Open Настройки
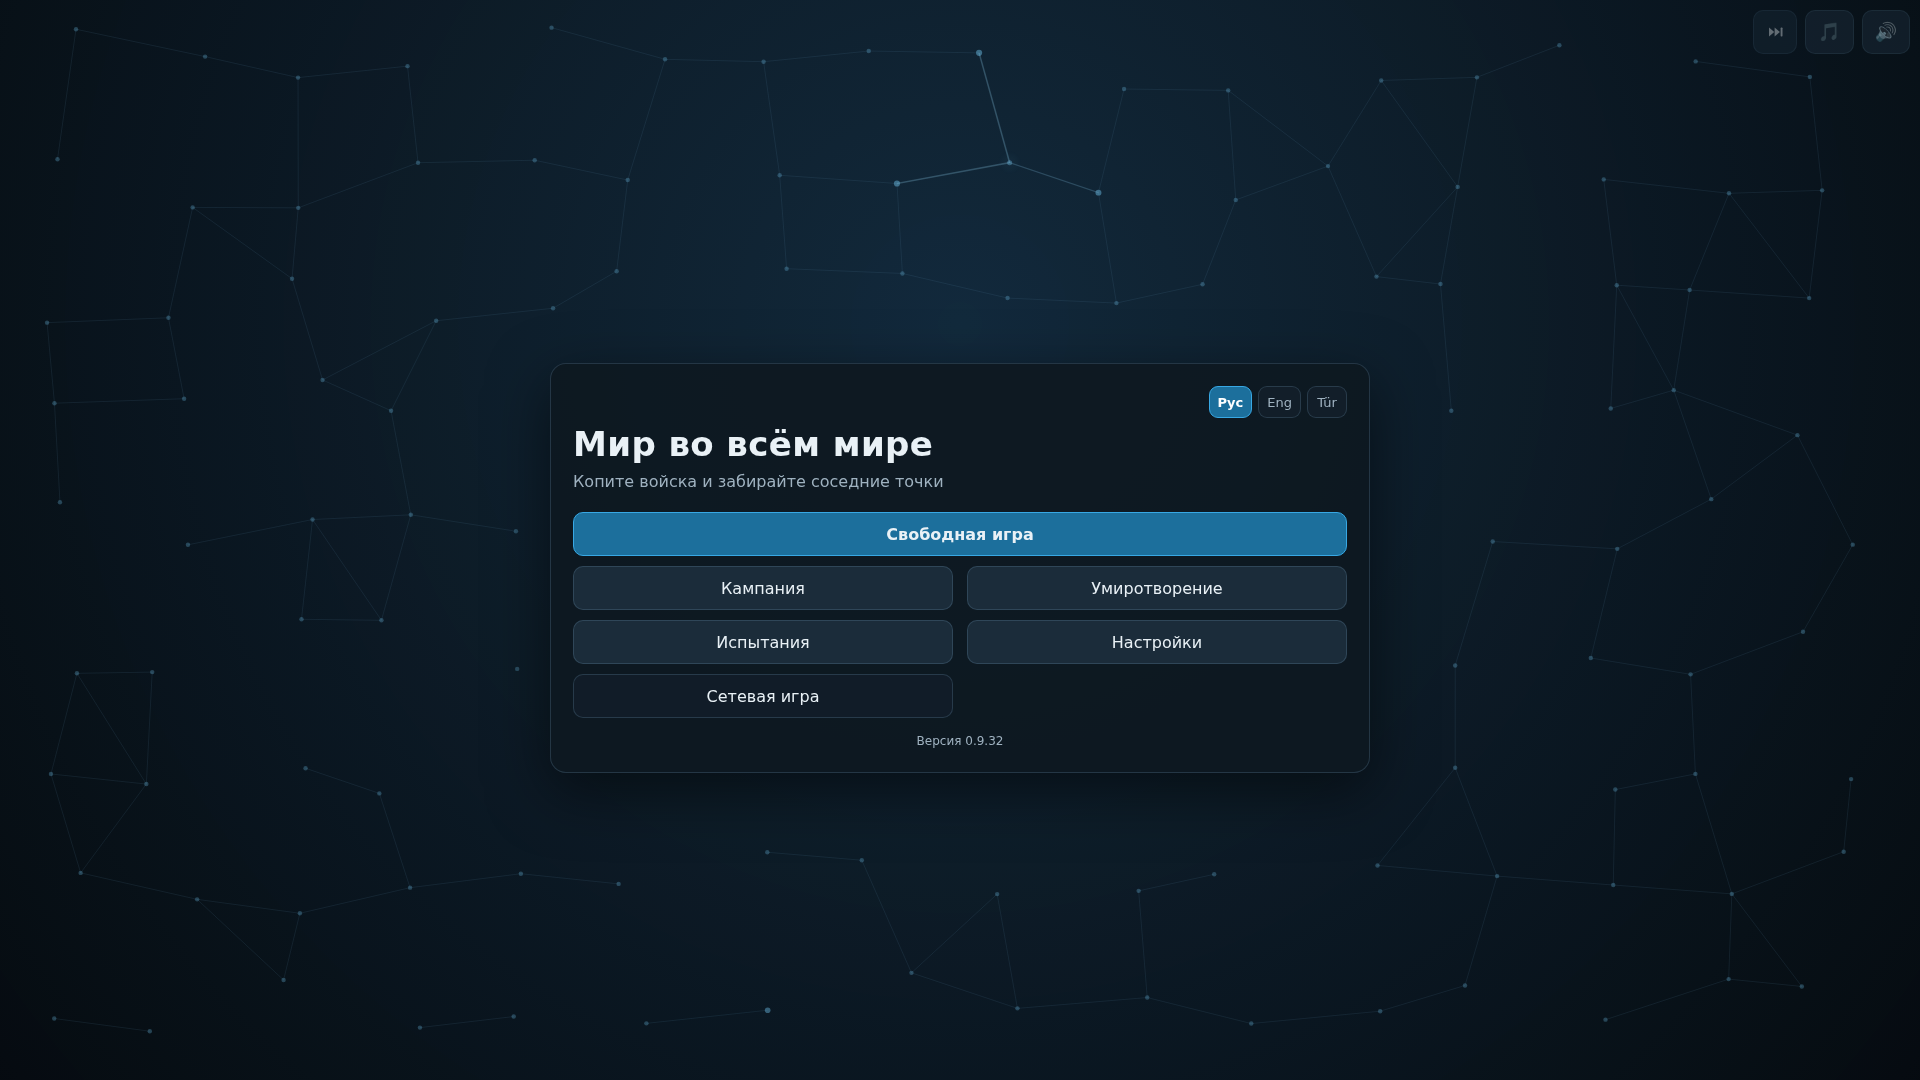The width and height of the screenshot is (1920, 1080). pos(1157,642)
